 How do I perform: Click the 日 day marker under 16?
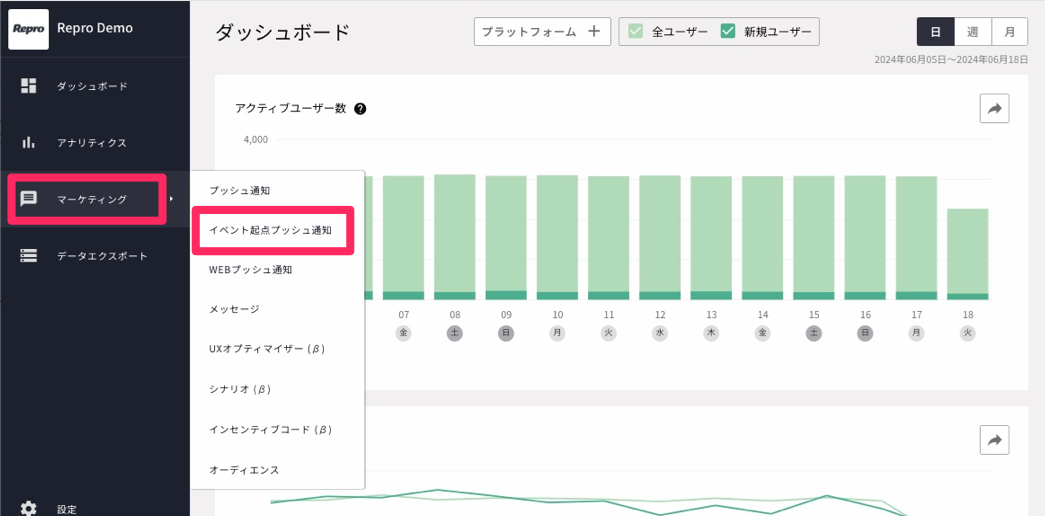(865, 334)
